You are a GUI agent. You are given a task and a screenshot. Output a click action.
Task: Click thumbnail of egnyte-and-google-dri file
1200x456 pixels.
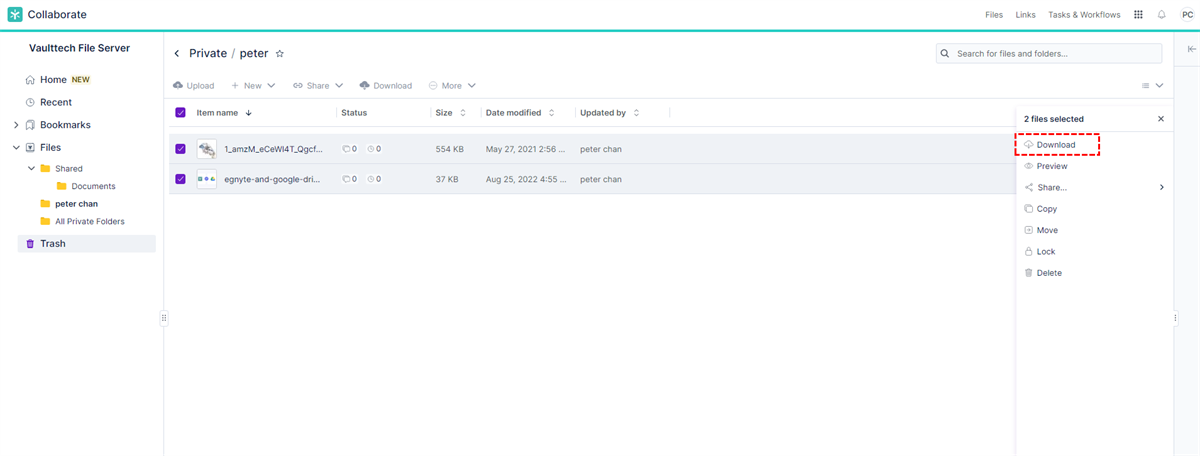point(207,179)
